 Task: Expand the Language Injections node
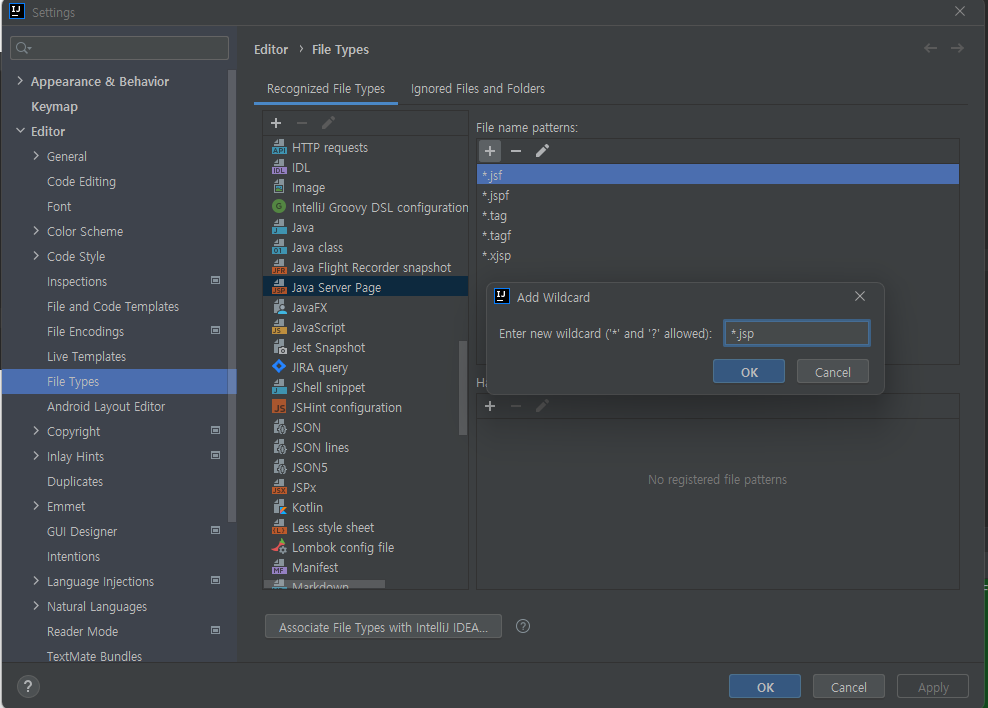tap(36, 581)
